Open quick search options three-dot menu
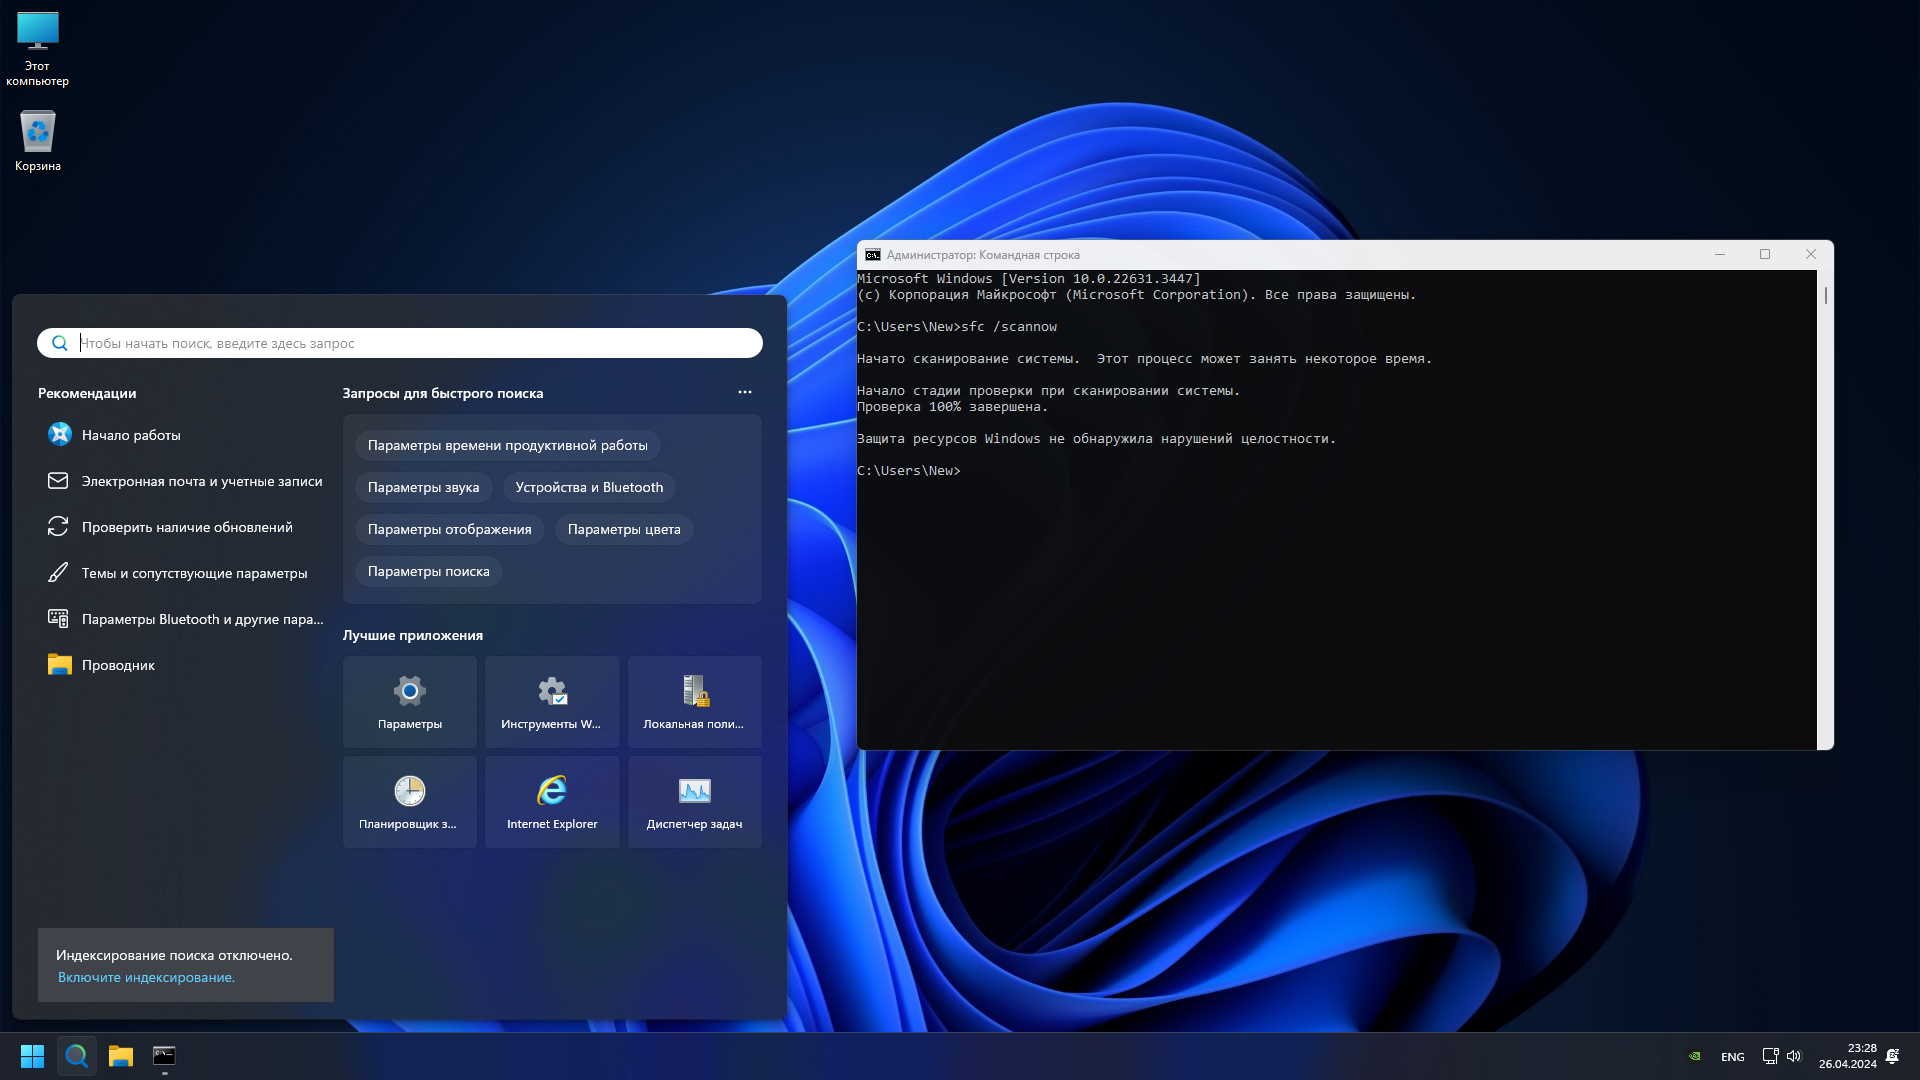This screenshot has height=1080, width=1920. click(745, 392)
